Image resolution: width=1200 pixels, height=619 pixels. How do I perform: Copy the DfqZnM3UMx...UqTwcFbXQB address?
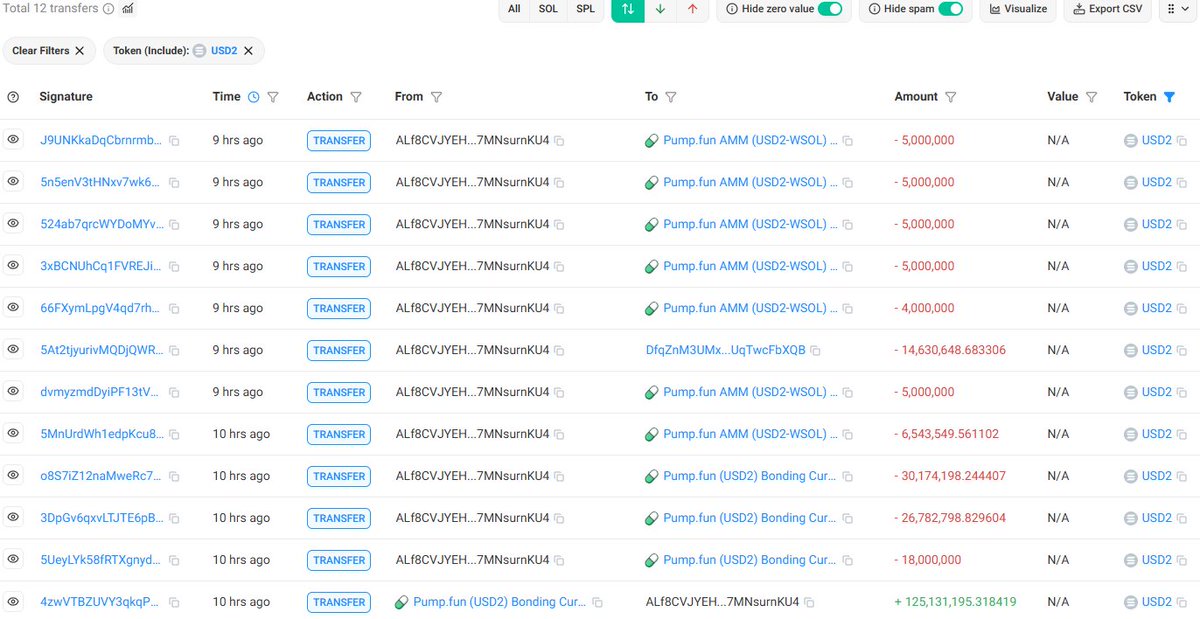(815, 351)
